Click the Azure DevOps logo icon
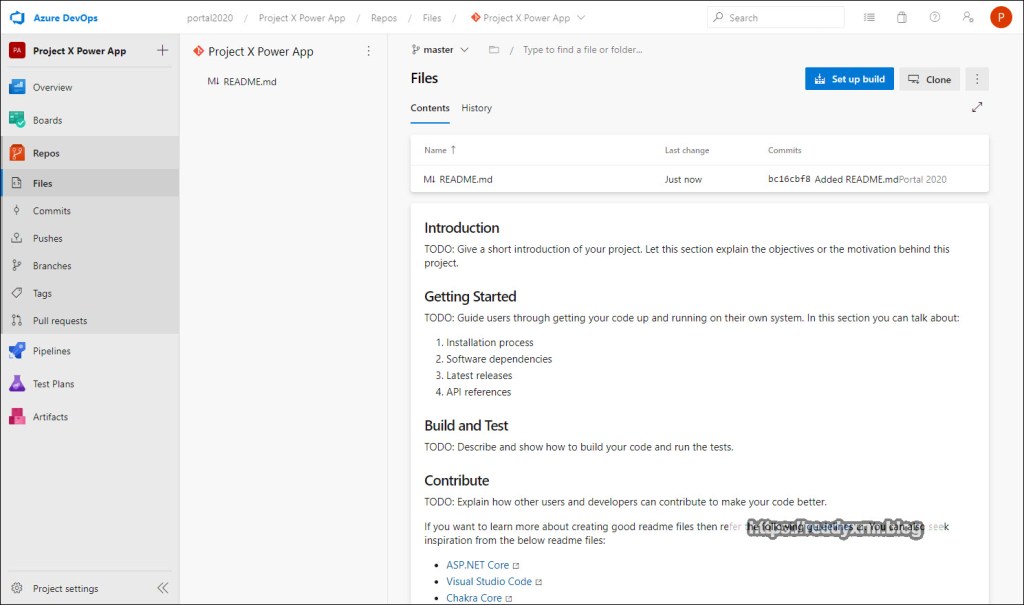The width and height of the screenshot is (1024, 605). (x=17, y=18)
